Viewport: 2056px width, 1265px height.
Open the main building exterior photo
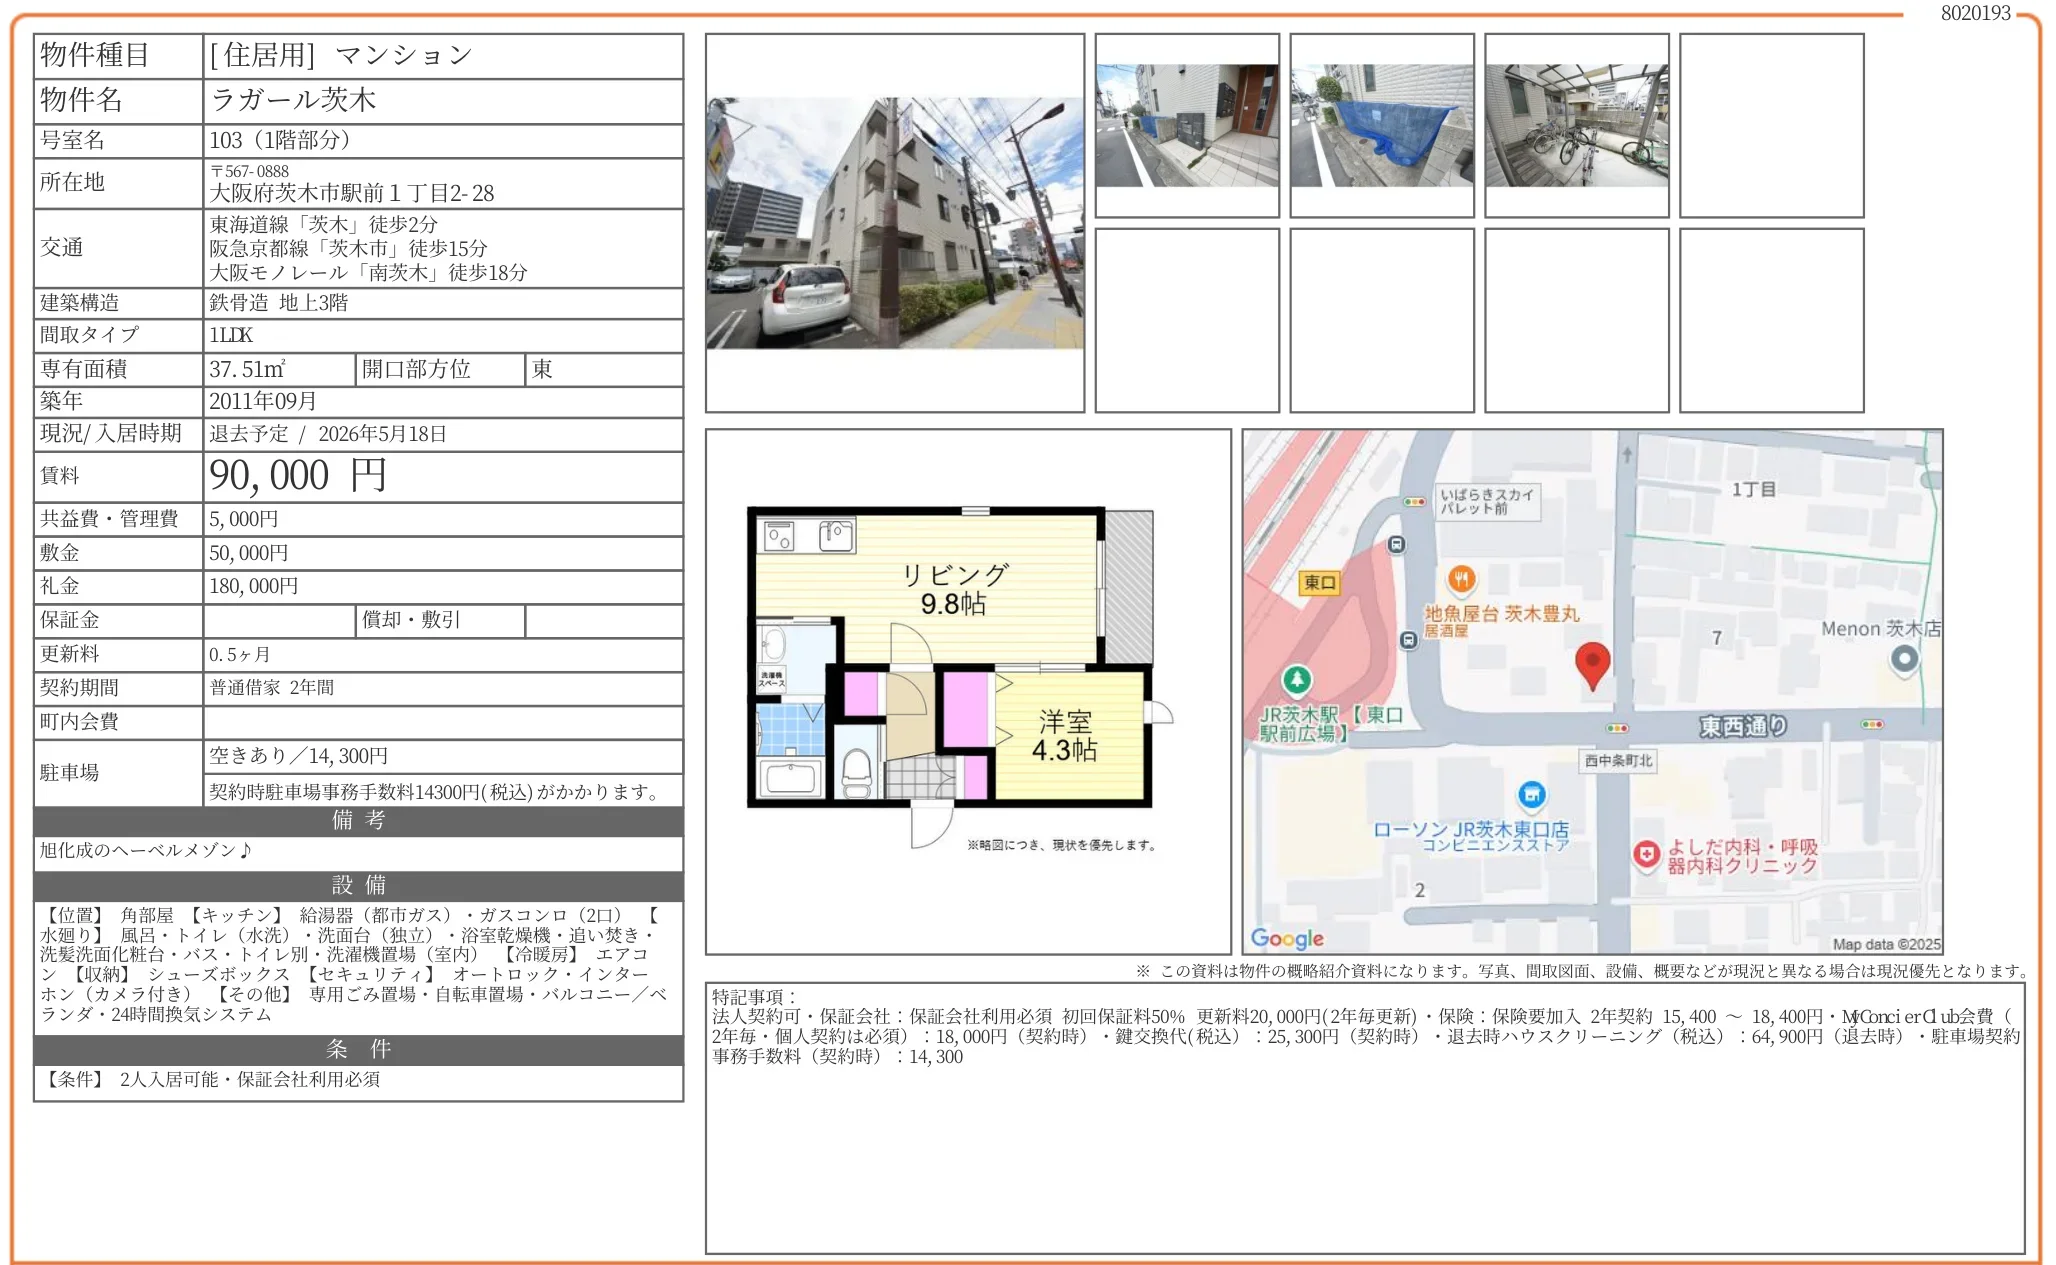tap(894, 223)
